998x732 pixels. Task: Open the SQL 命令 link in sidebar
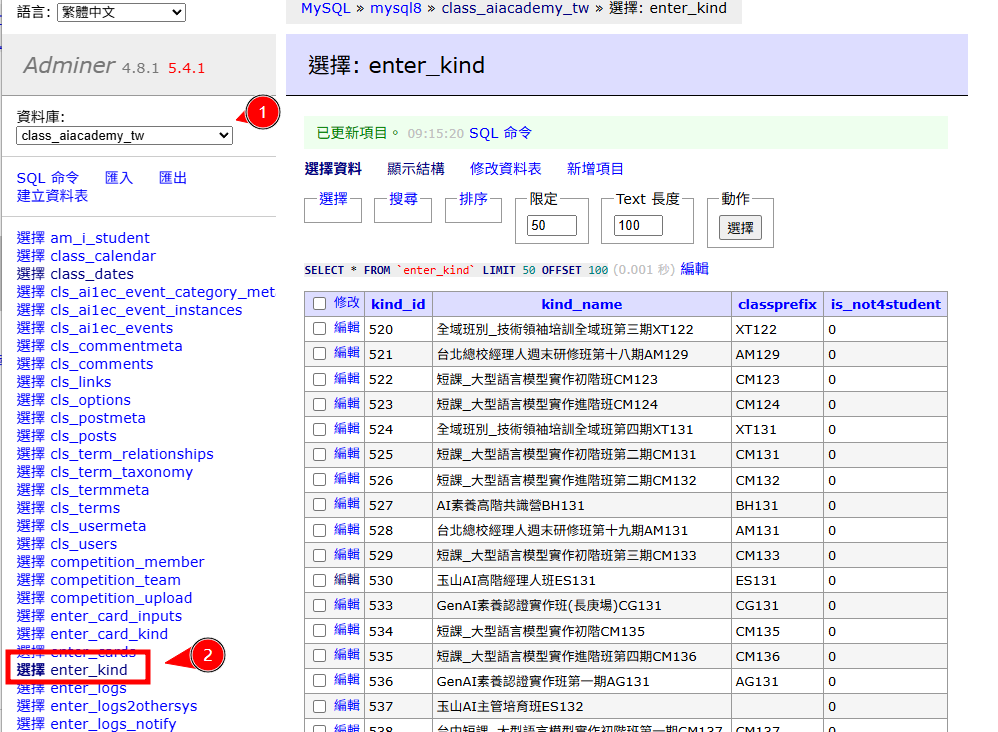click(x=47, y=178)
